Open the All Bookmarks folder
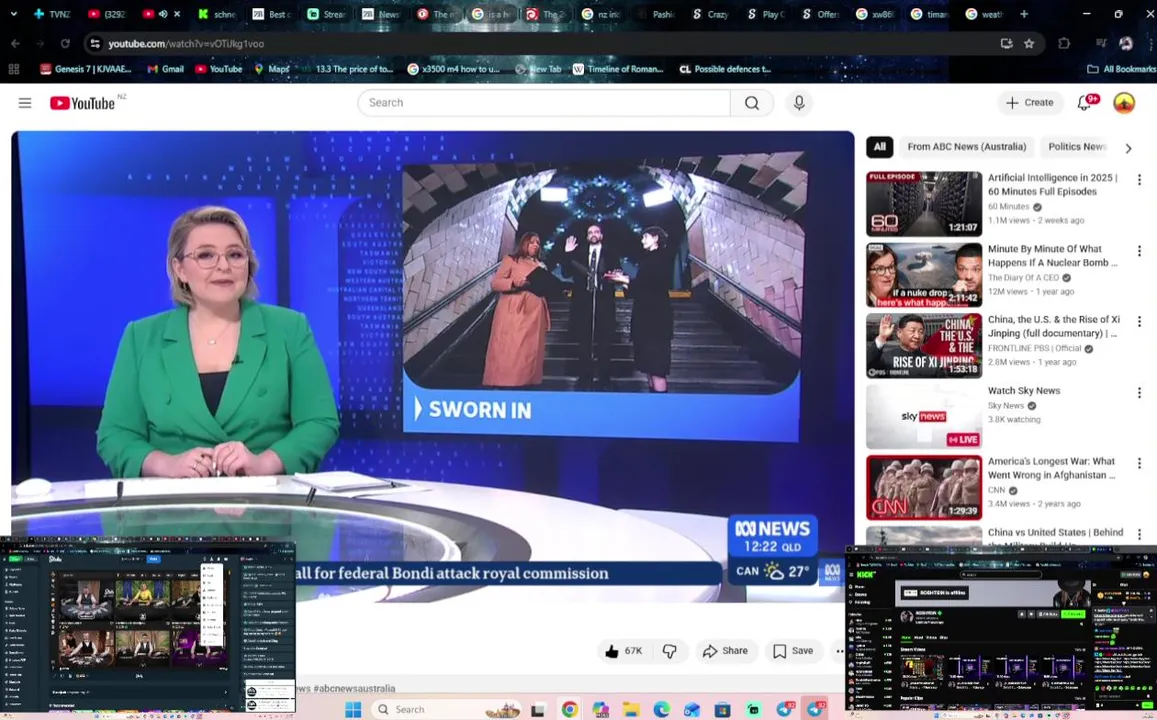The height and width of the screenshot is (720, 1157). click(x=1121, y=69)
